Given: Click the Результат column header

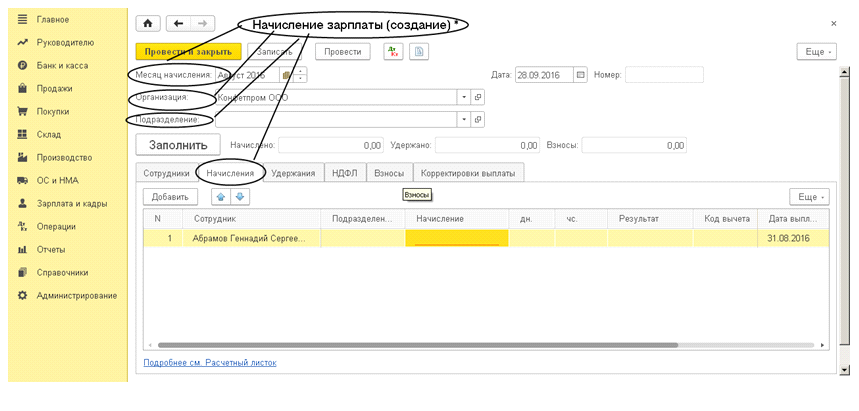Looking at the screenshot, I should pos(650,219).
